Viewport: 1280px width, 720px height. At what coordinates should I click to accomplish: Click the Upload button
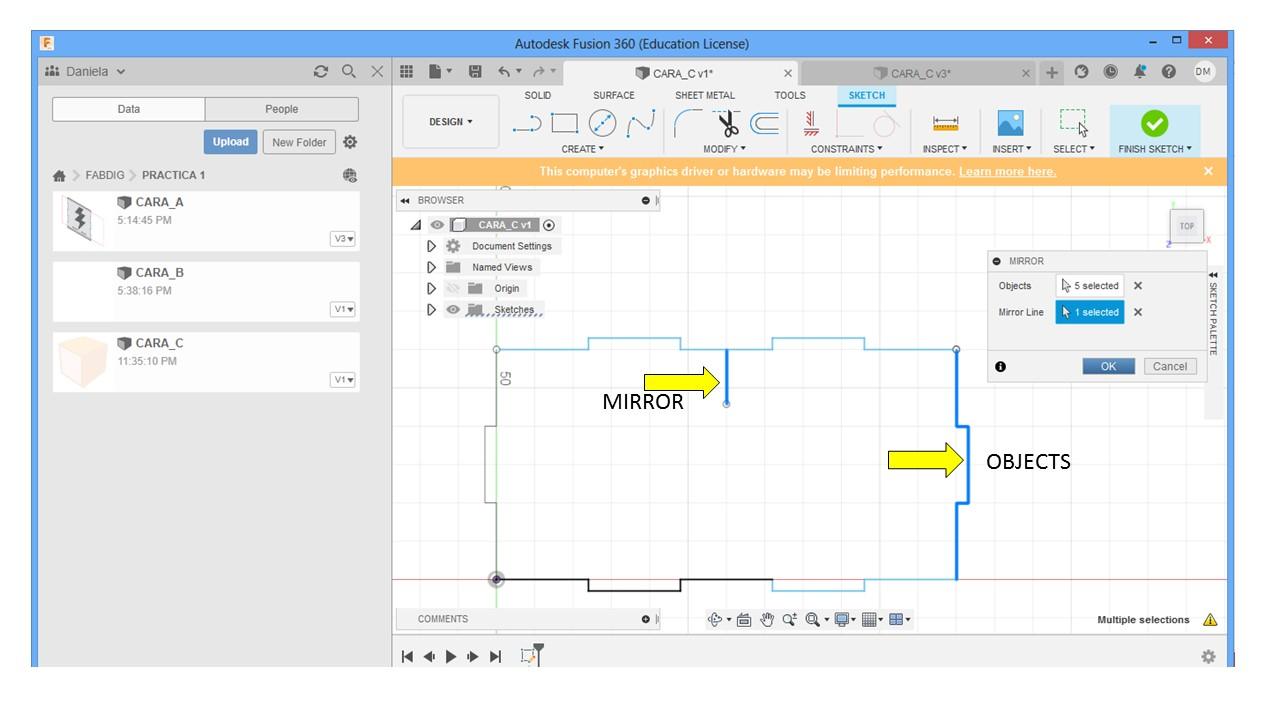[x=230, y=142]
